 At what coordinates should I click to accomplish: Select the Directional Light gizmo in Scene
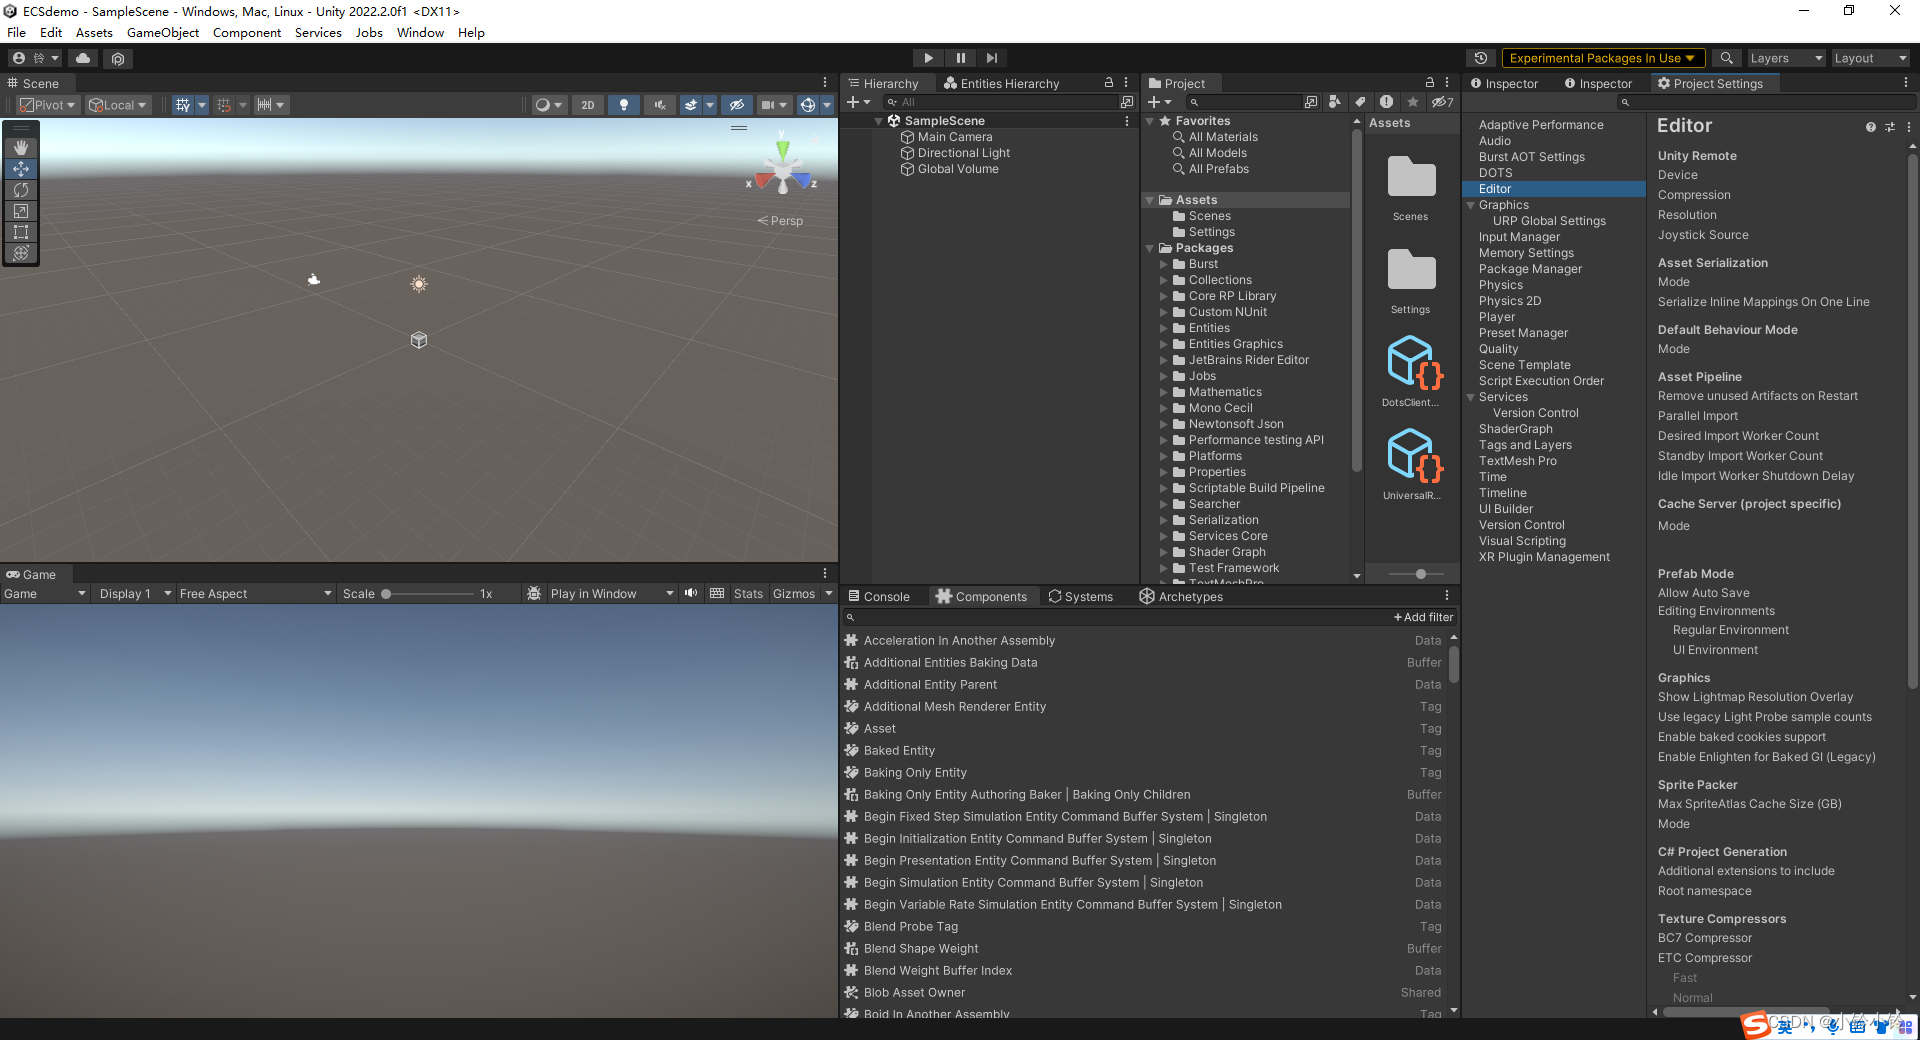[x=419, y=284]
